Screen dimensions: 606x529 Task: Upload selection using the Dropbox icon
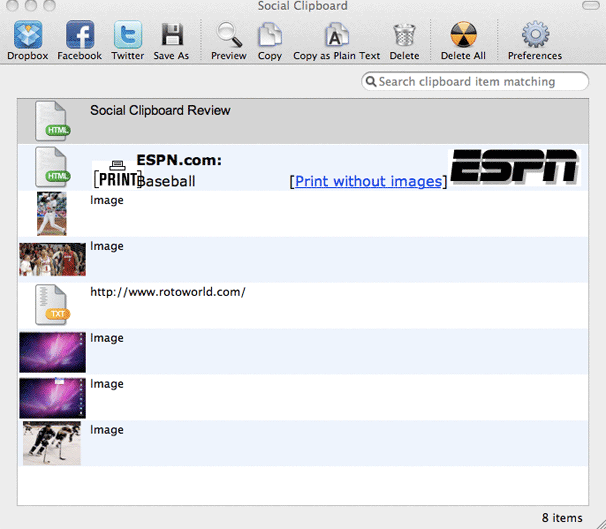pos(28,35)
